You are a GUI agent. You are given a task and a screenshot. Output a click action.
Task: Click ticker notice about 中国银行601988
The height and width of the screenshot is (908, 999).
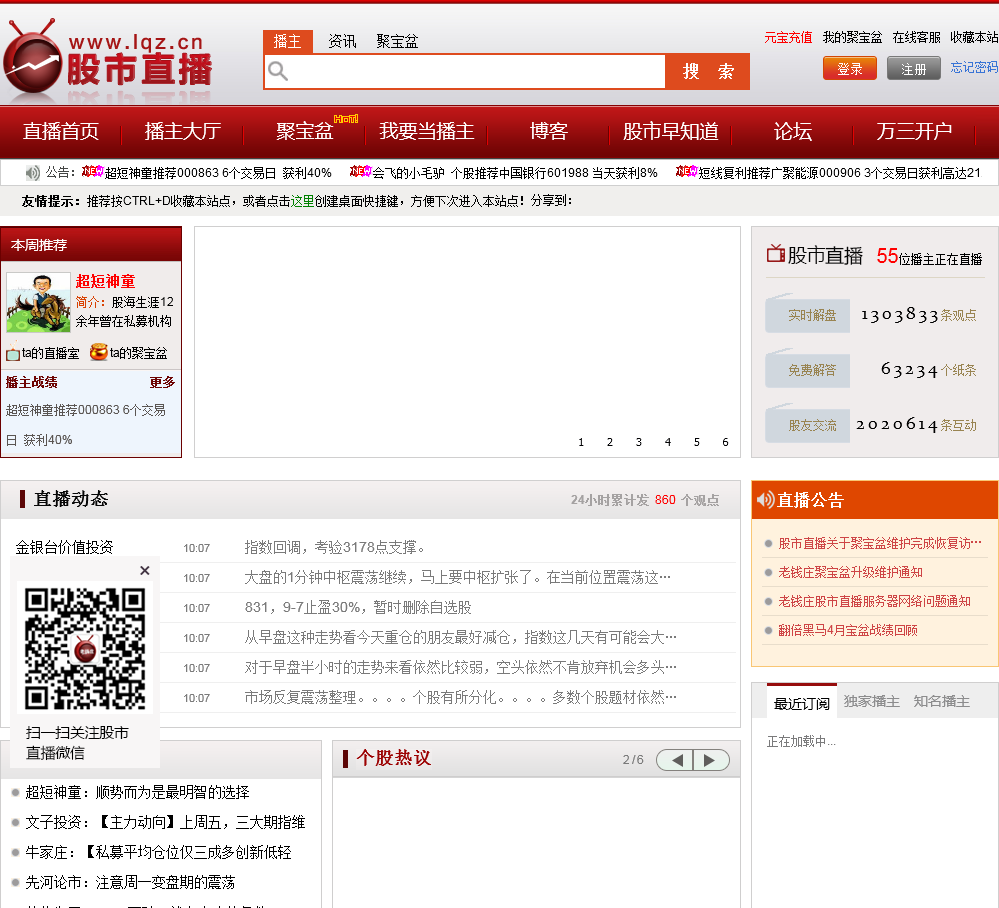click(x=514, y=173)
